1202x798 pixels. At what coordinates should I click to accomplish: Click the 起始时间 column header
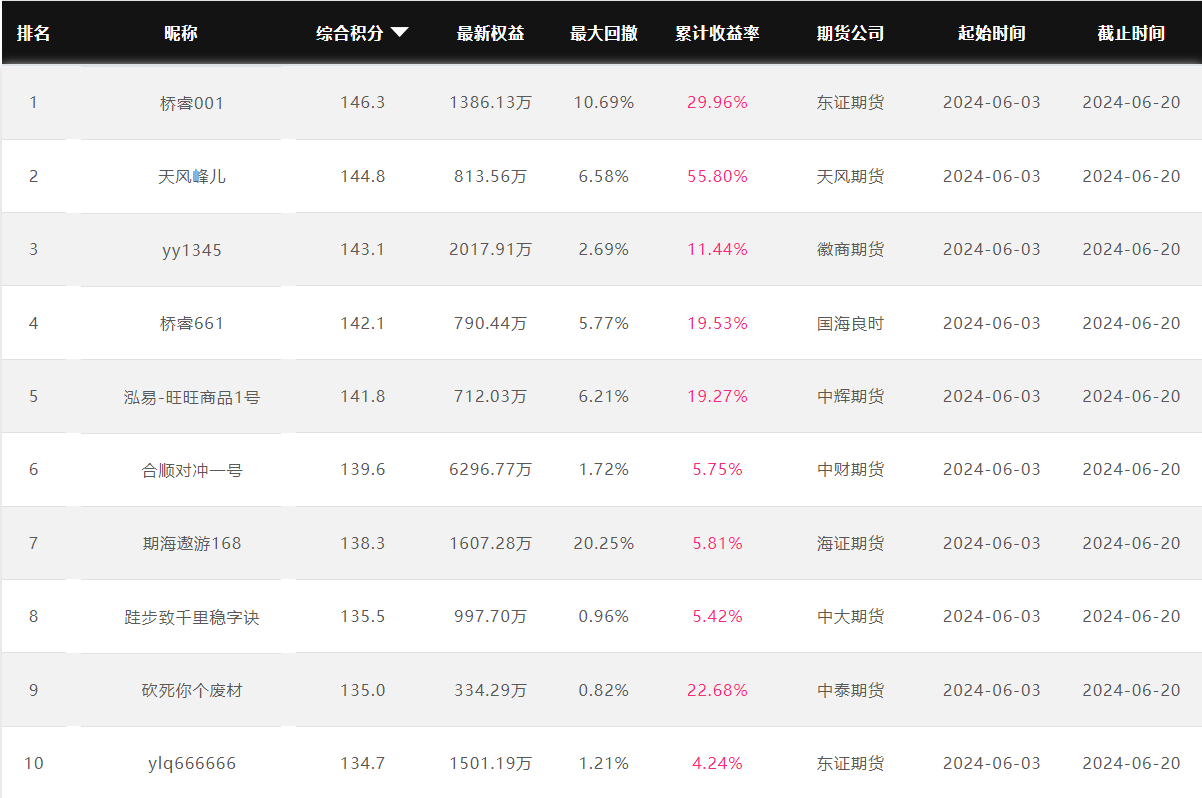click(991, 33)
